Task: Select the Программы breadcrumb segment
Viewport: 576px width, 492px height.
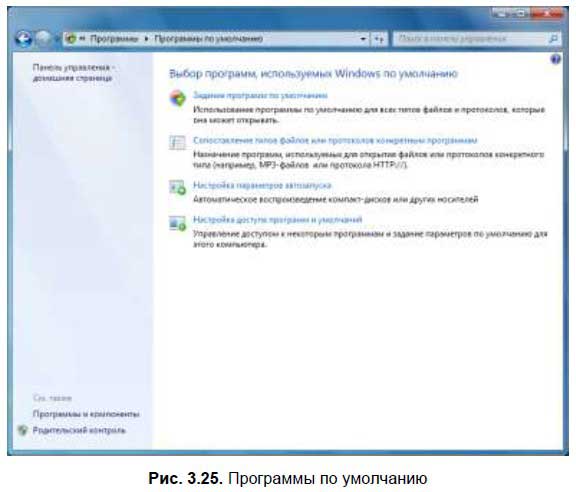Action: pyautogui.click(x=114, y=38)
